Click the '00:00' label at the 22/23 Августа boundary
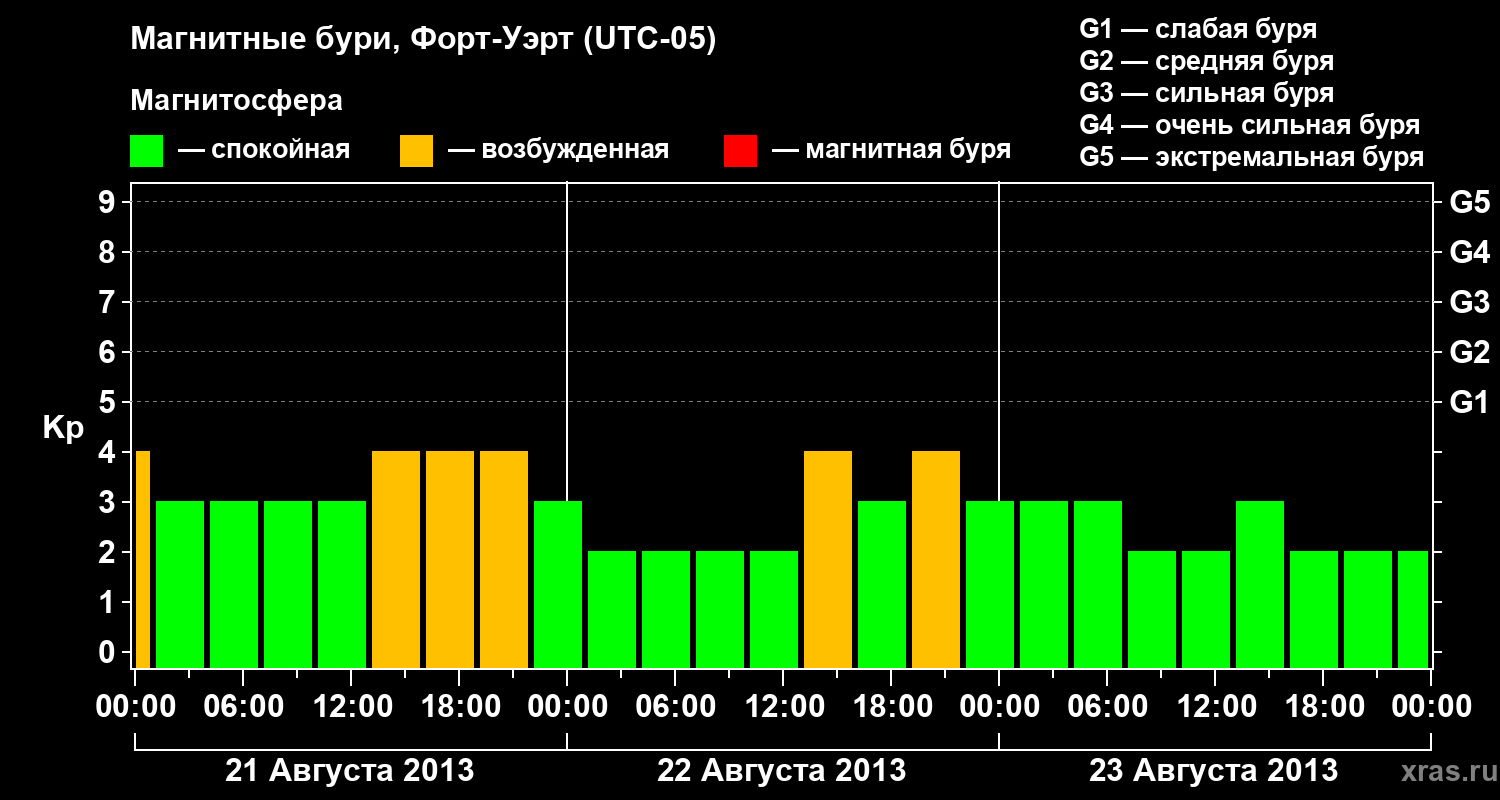Image resolution: width=1500 pixels, height=800 pixels. pos(999,706)
